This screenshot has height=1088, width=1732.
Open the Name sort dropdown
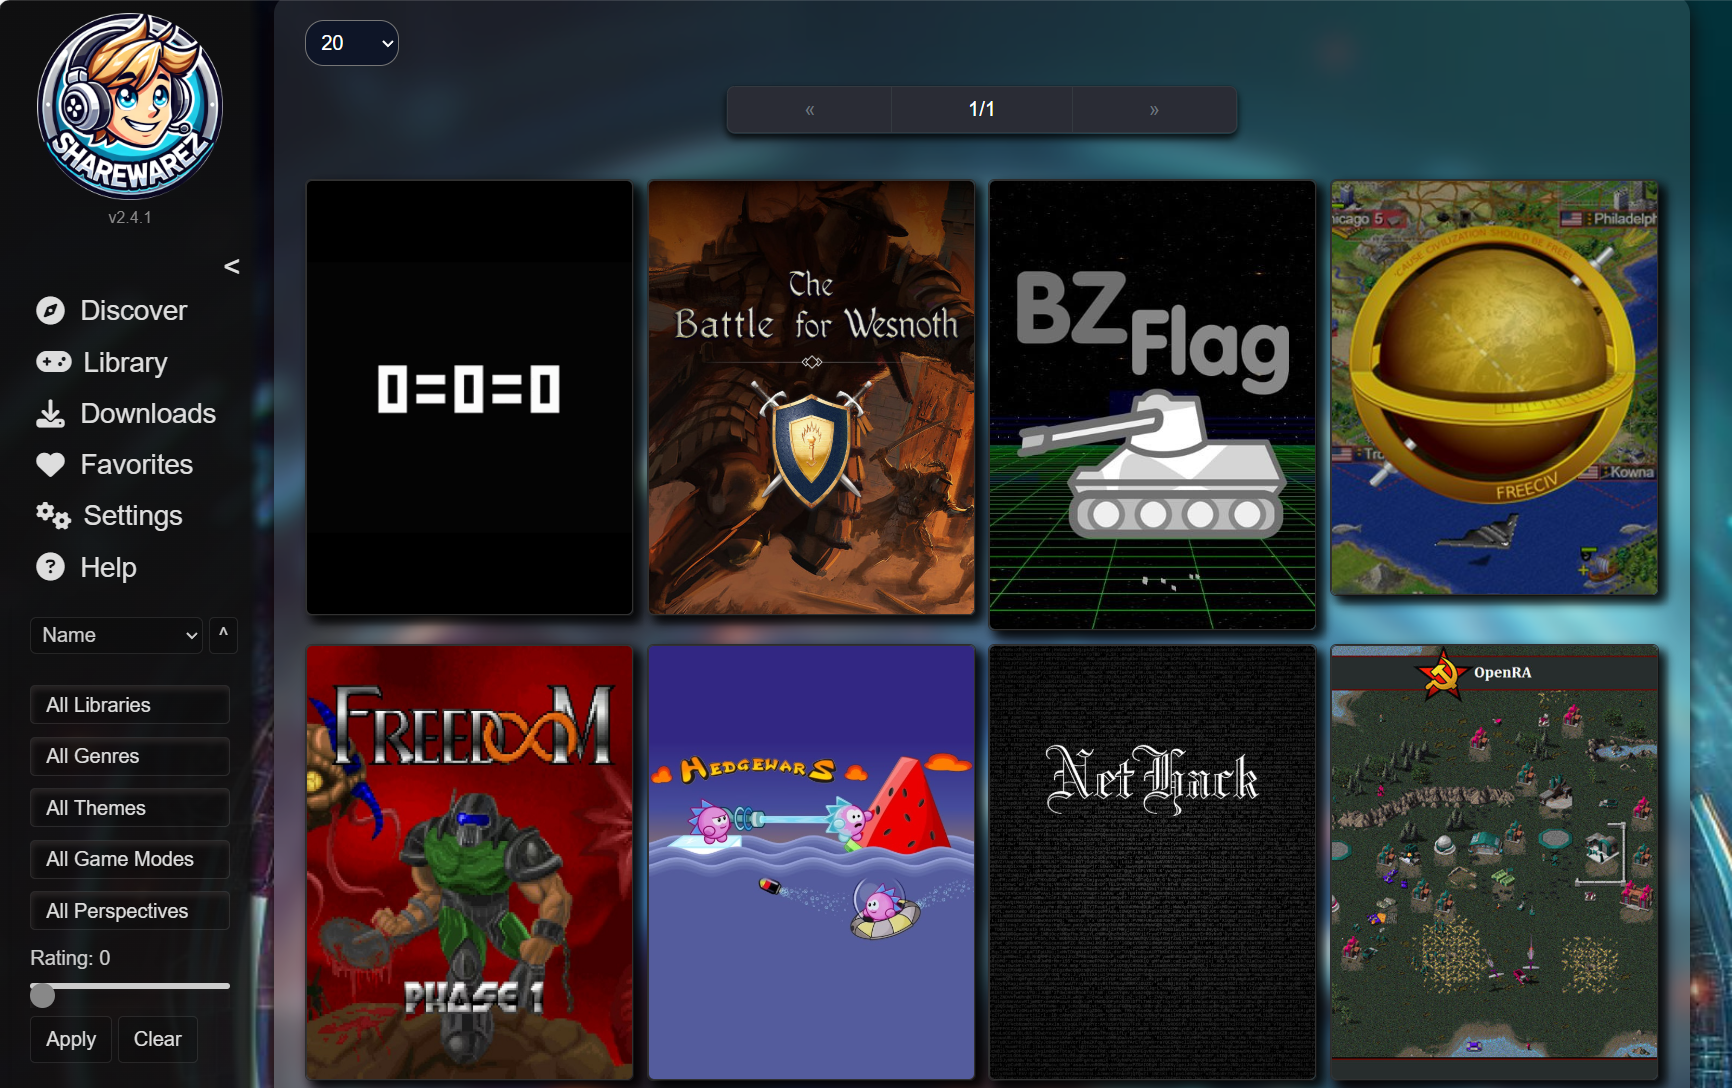[x=116, y=635]
